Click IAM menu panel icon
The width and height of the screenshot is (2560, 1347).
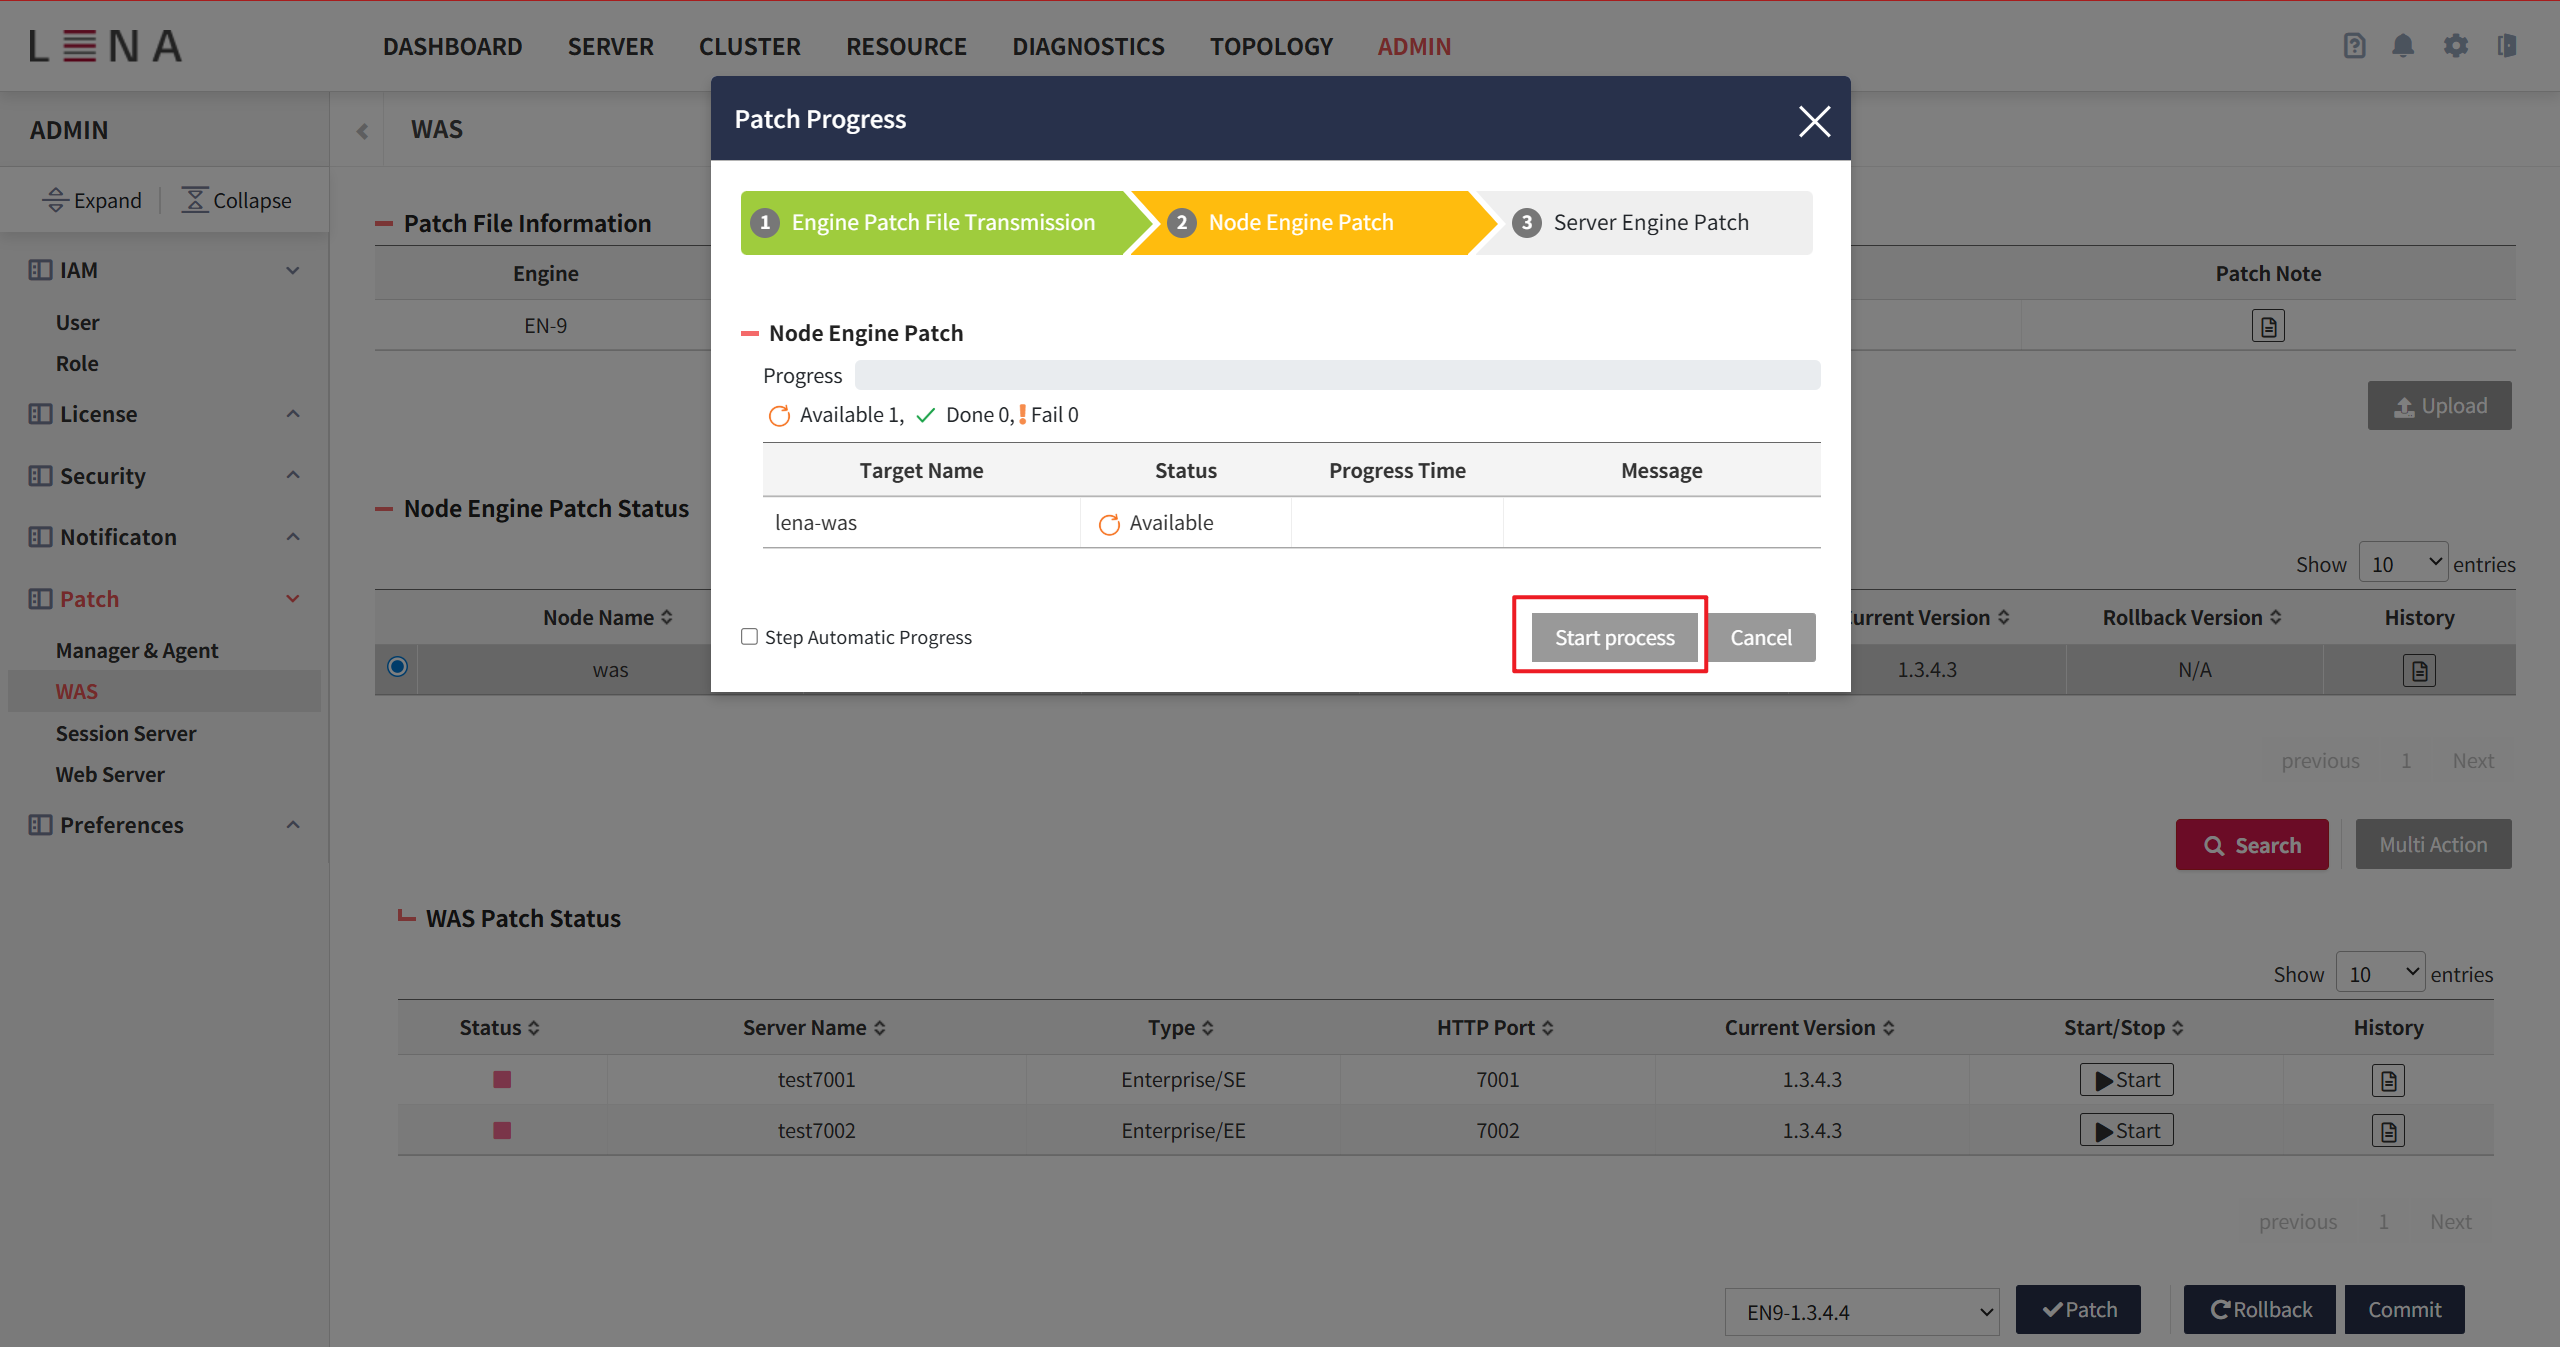click(x=40, y=270)
